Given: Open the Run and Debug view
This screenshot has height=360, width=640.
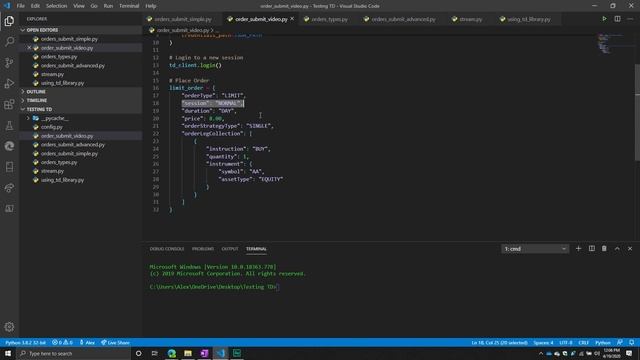Looking at the screenshot, I should click(9, 83).
